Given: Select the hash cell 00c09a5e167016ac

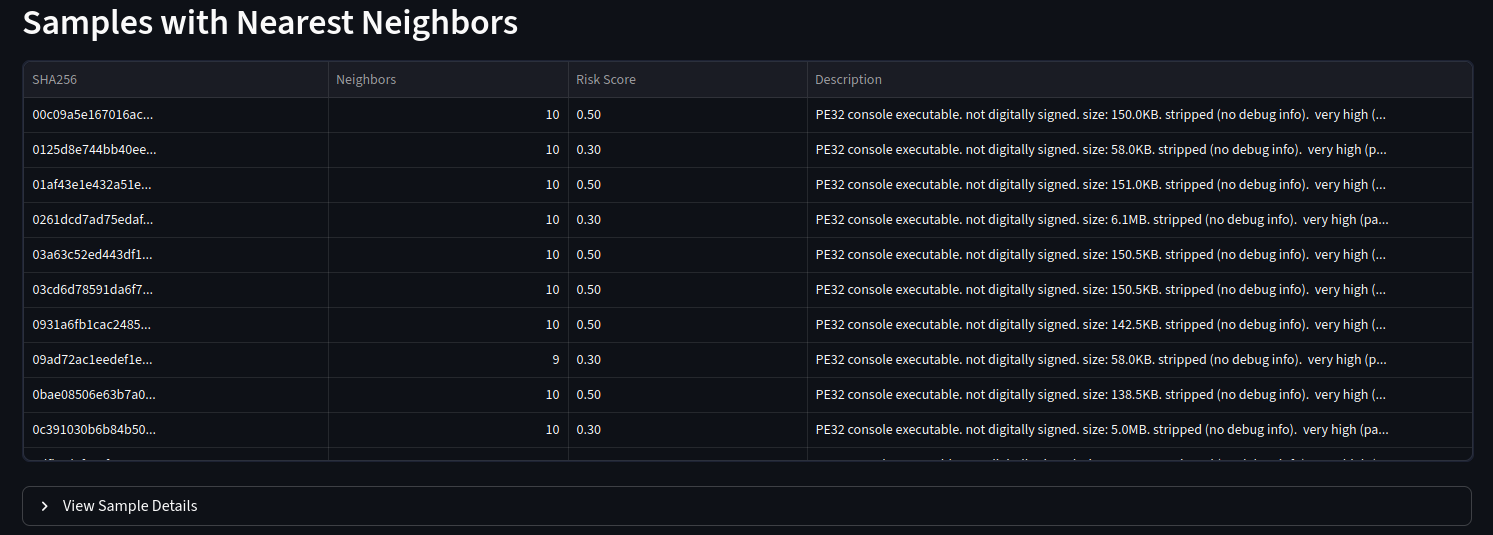Looking at the screenshot, I should pyautogui.click(x=93, y=115).
